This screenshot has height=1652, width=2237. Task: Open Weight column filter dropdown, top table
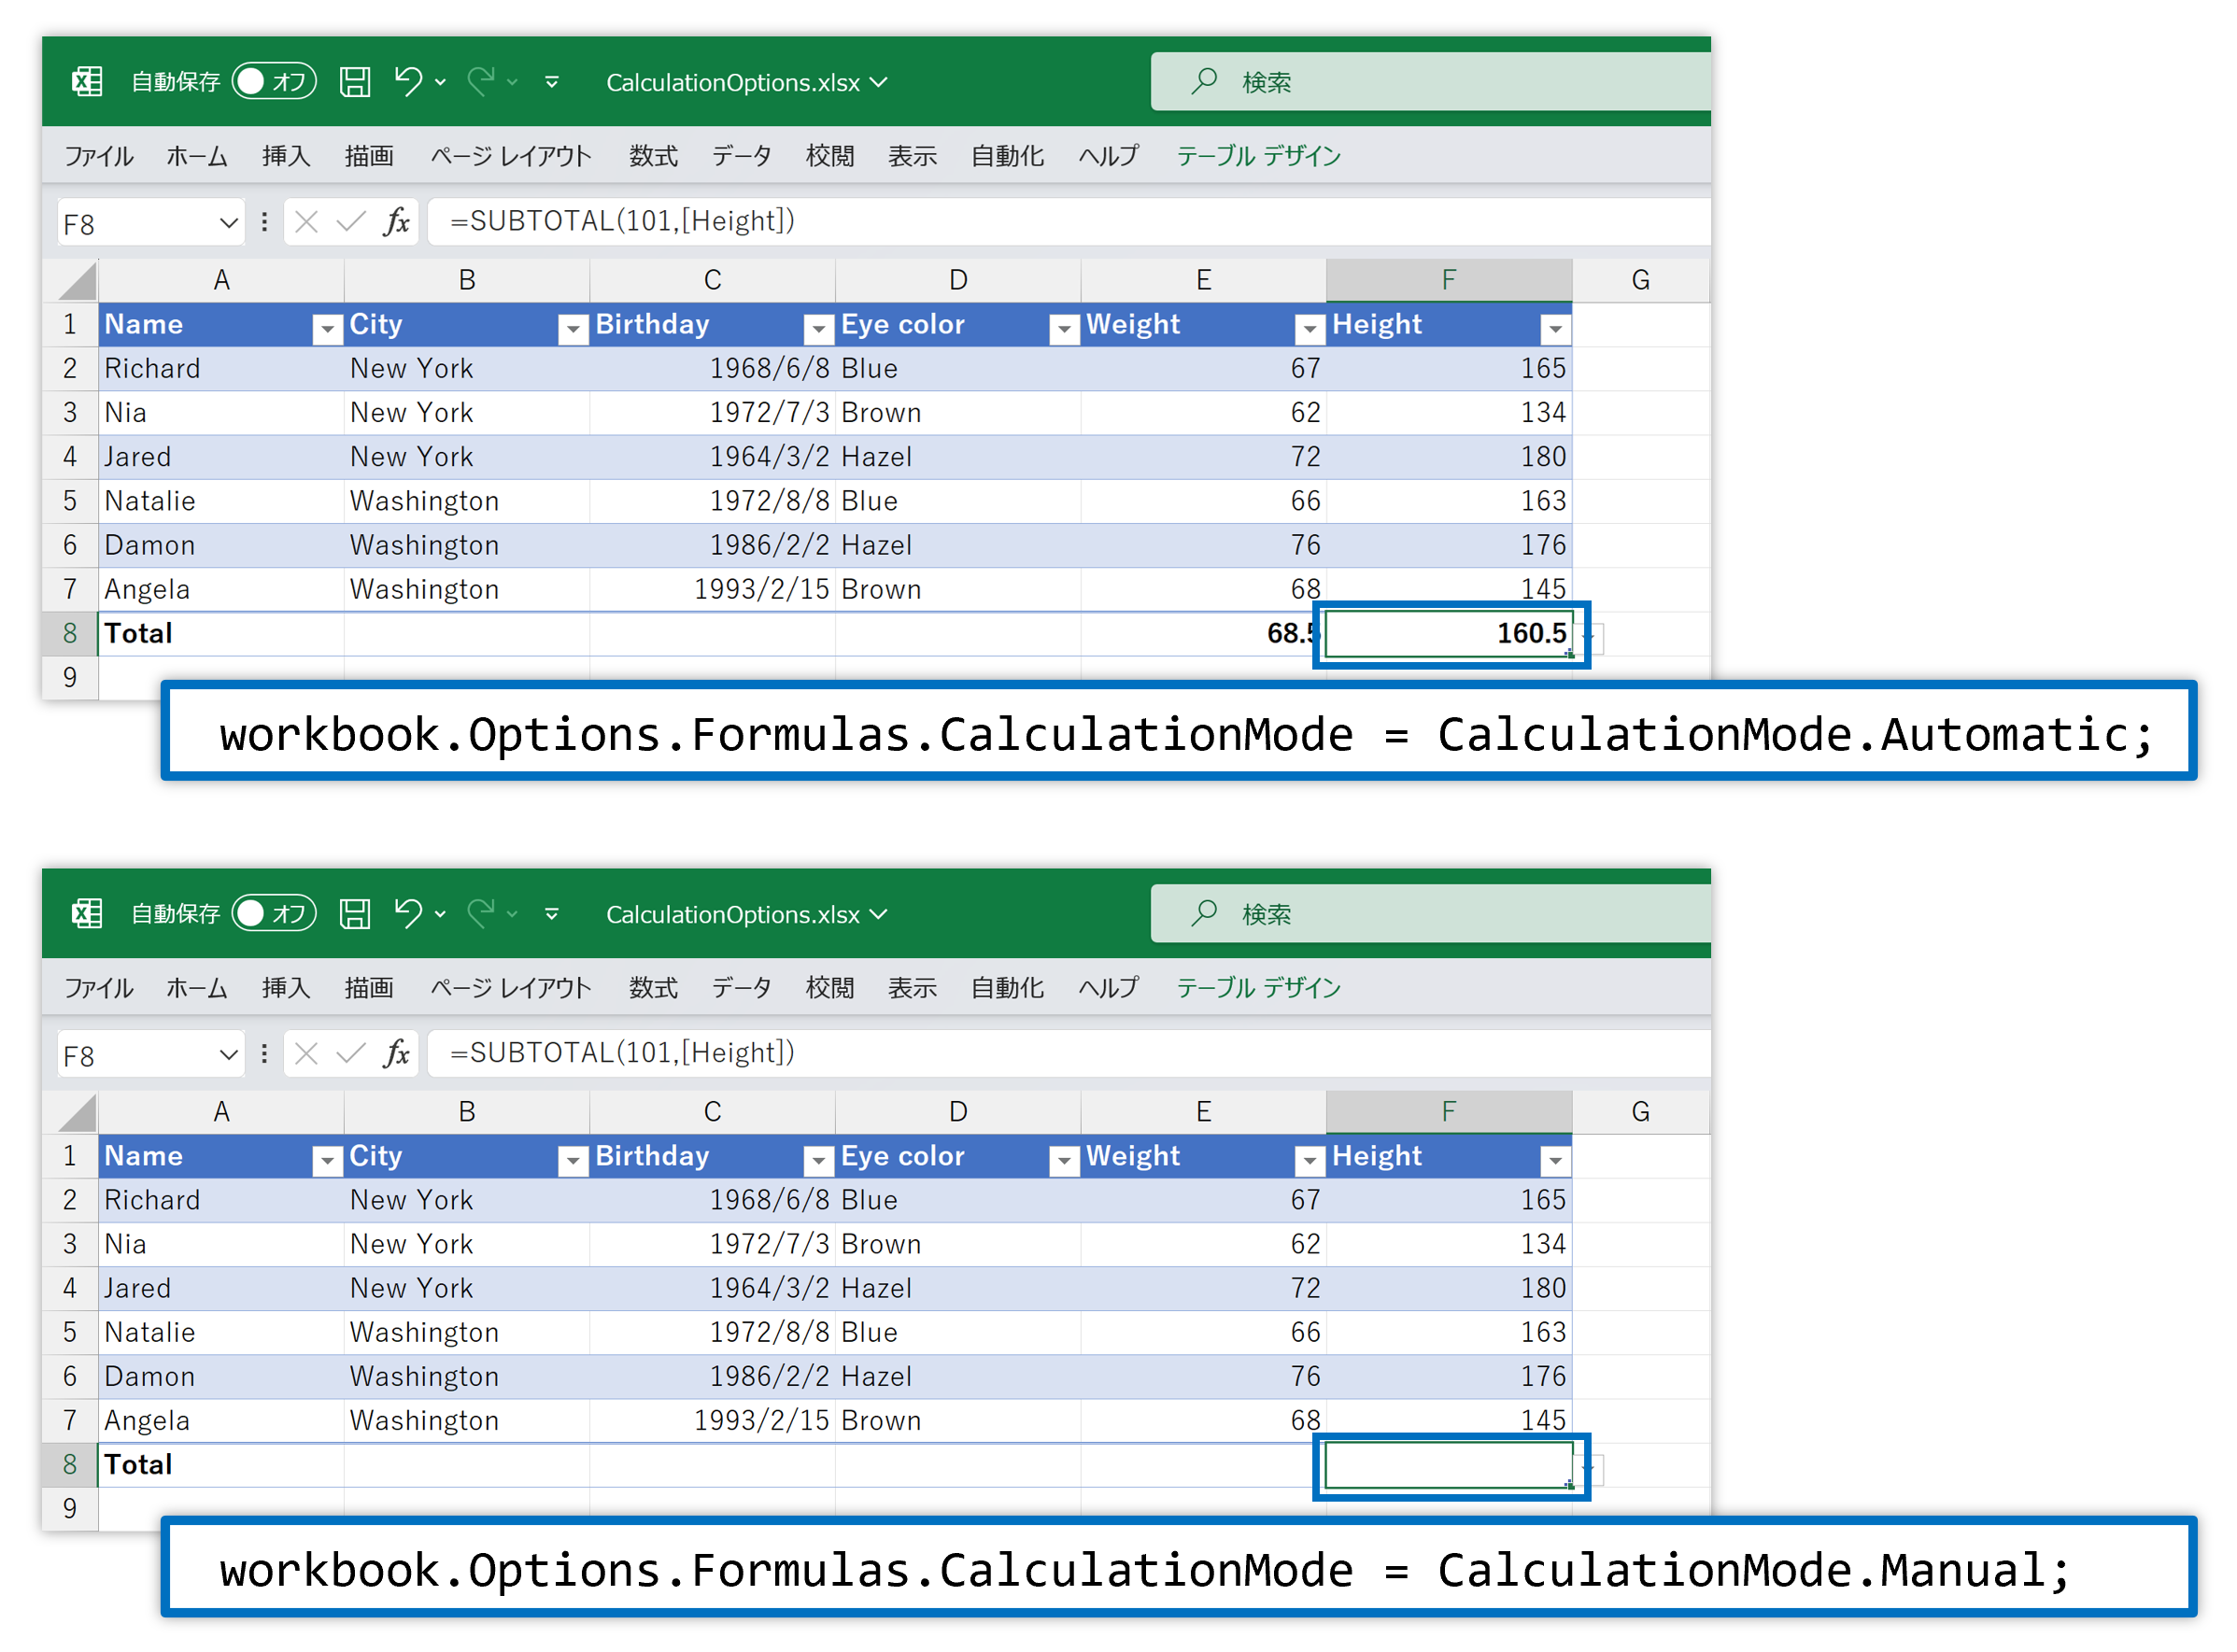pyautogui.click(x=1309, y=328)
